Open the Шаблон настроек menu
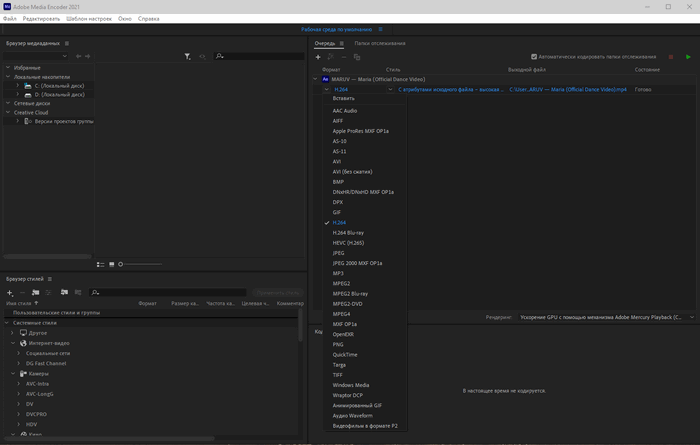Screen dimensions: 700x445 pyautogui.click(x=88, y=18)
